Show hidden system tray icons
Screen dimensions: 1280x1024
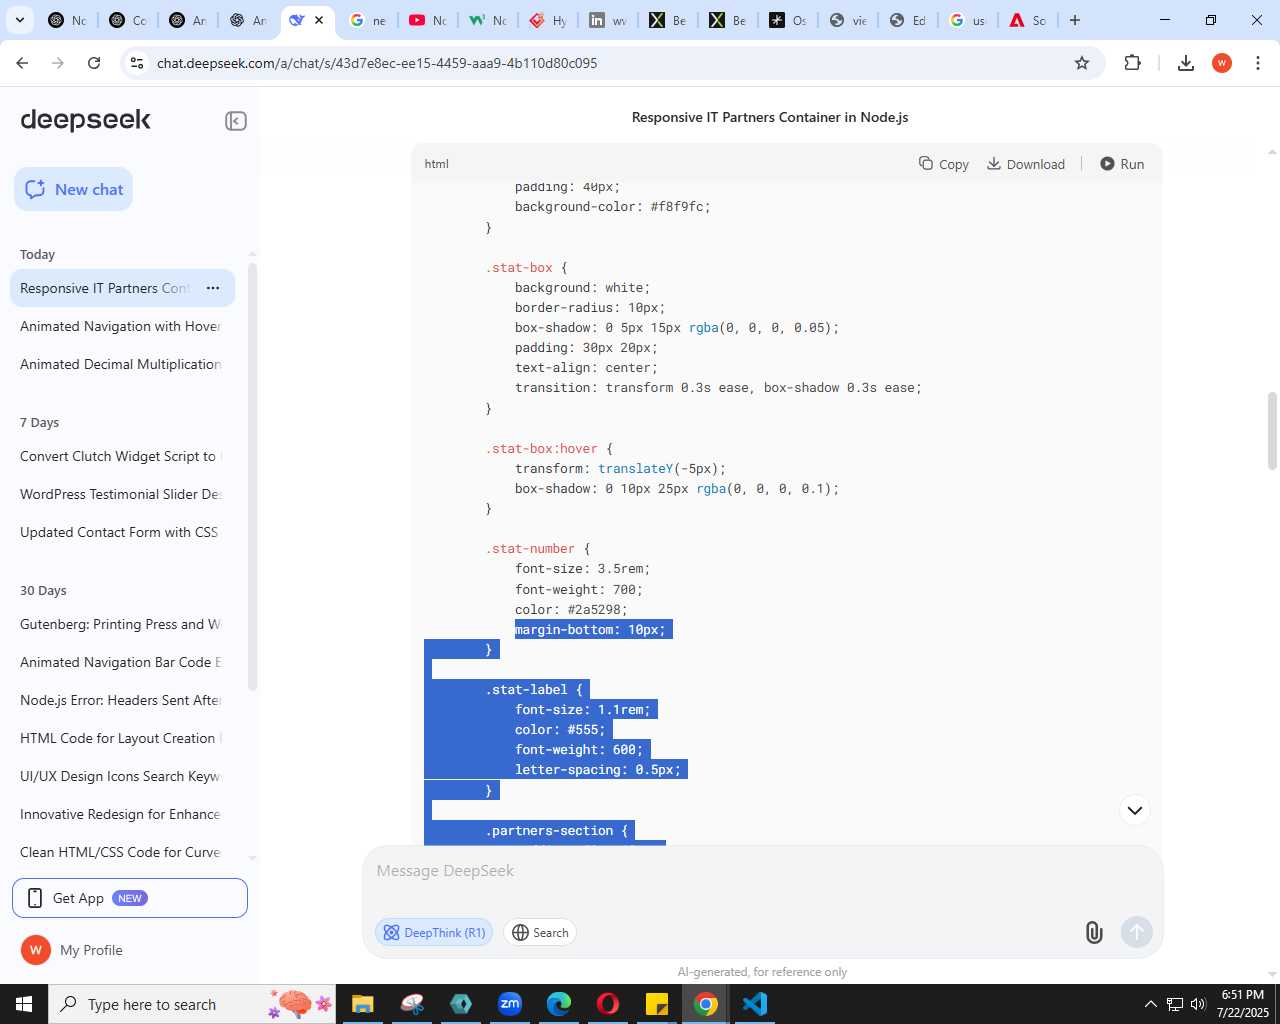(x=1150, y=1004)
